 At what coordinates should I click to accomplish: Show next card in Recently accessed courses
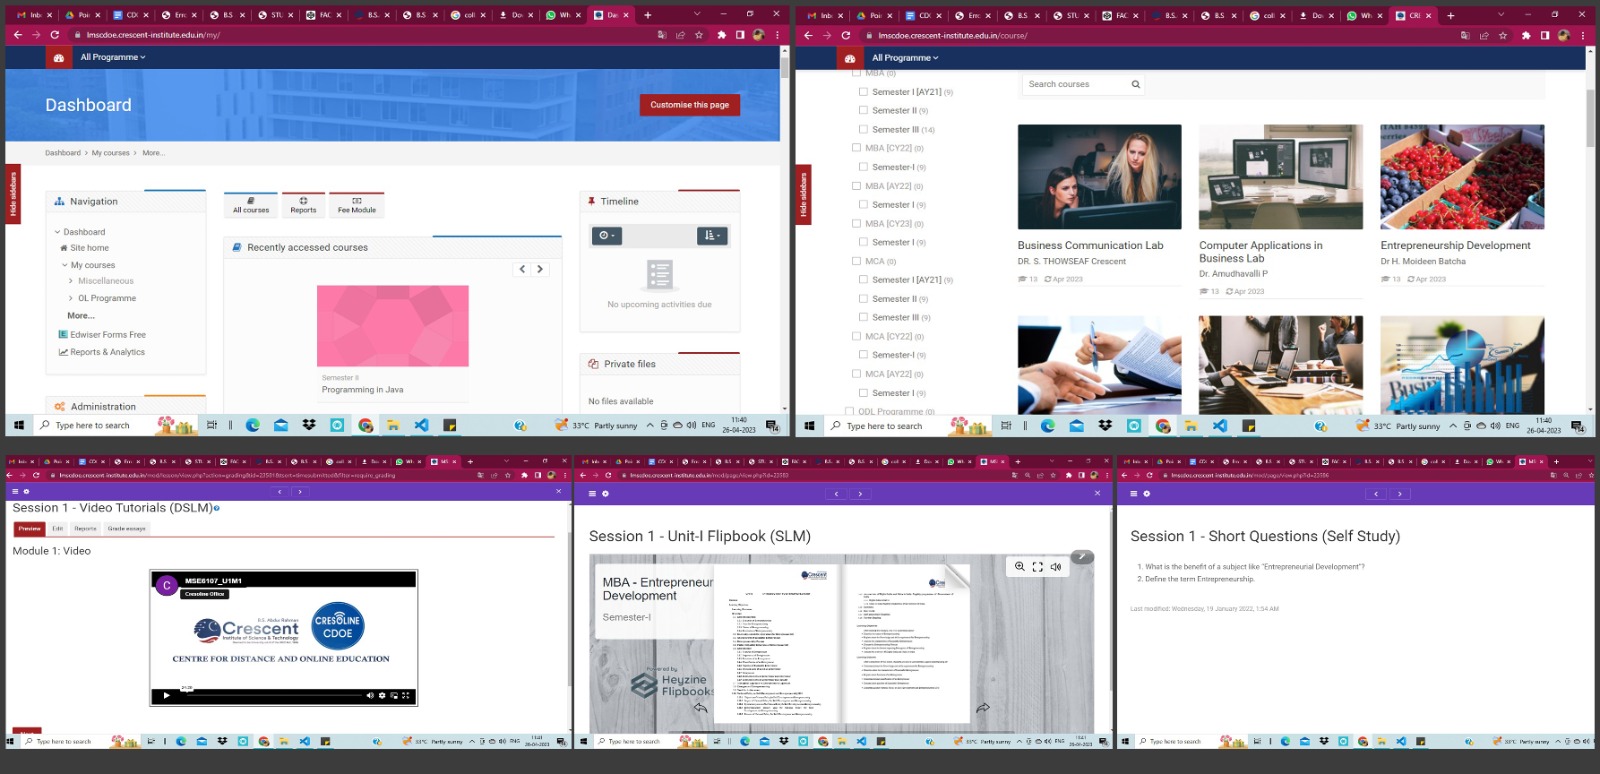tap(540, 269)
